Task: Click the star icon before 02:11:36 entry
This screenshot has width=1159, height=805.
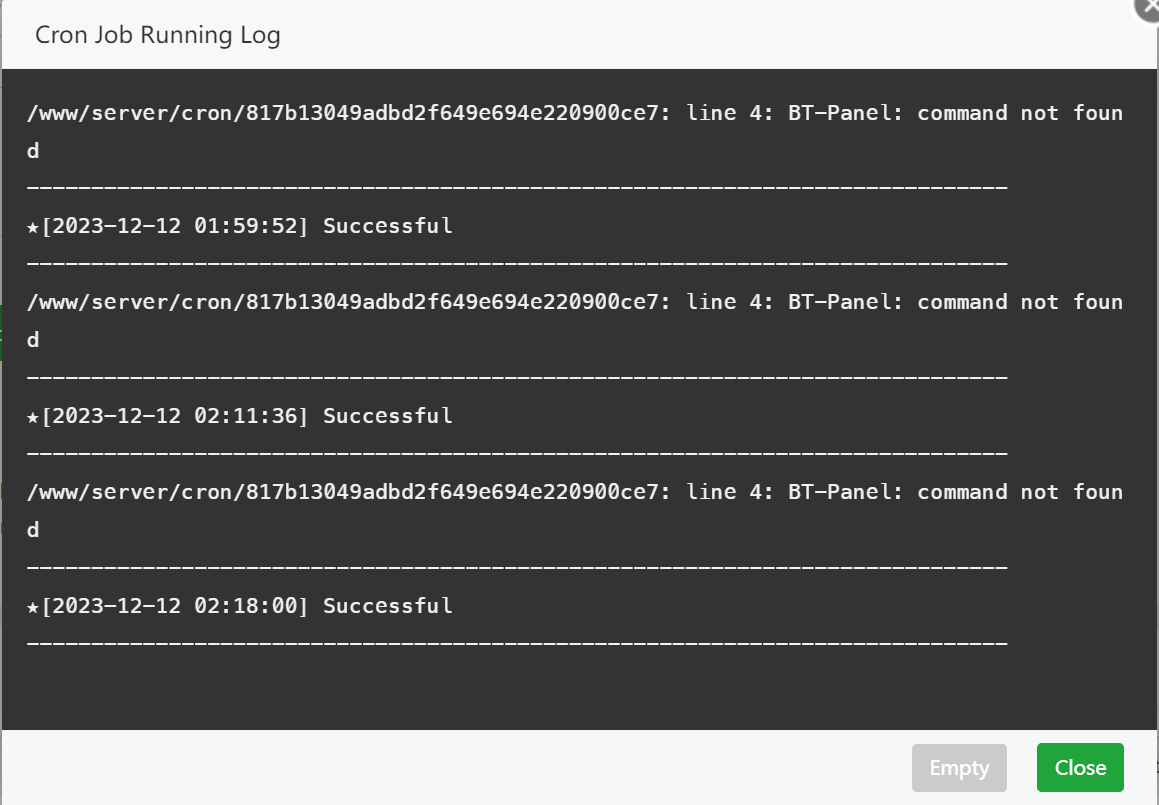Action: [33, 417]
